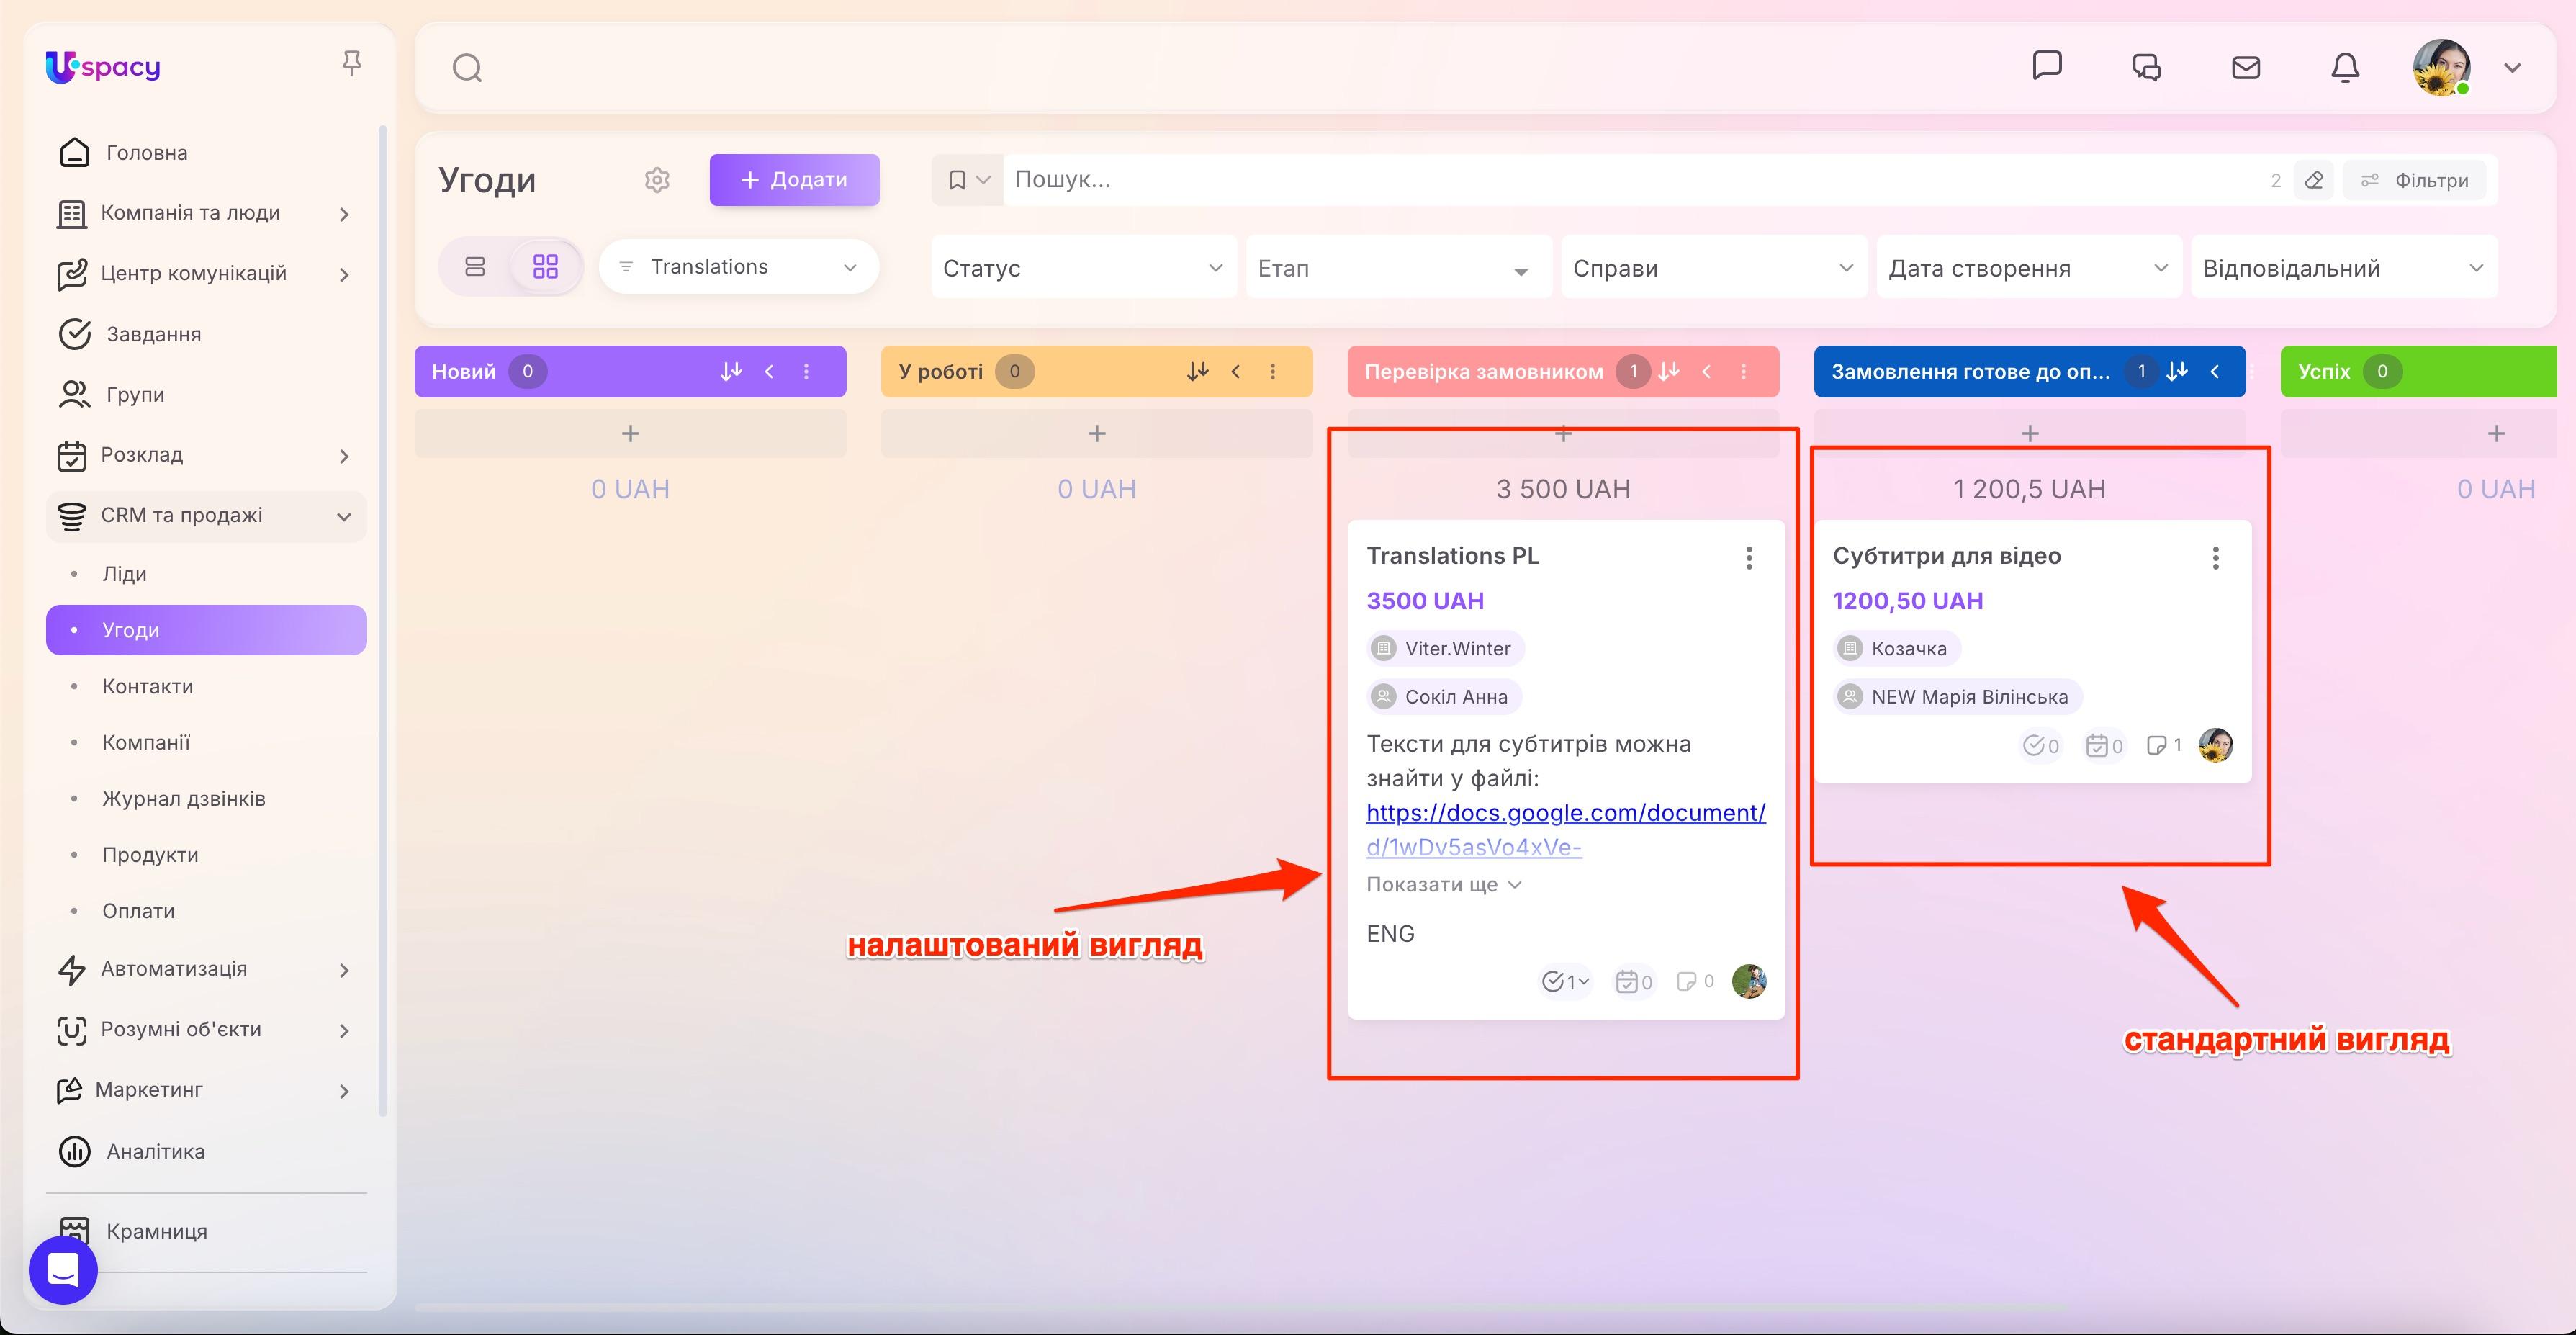Open the mail envelope icon
The width and height of the screenshot is (2576, 1335).
pyautogui.click(x=2246, y=67)
